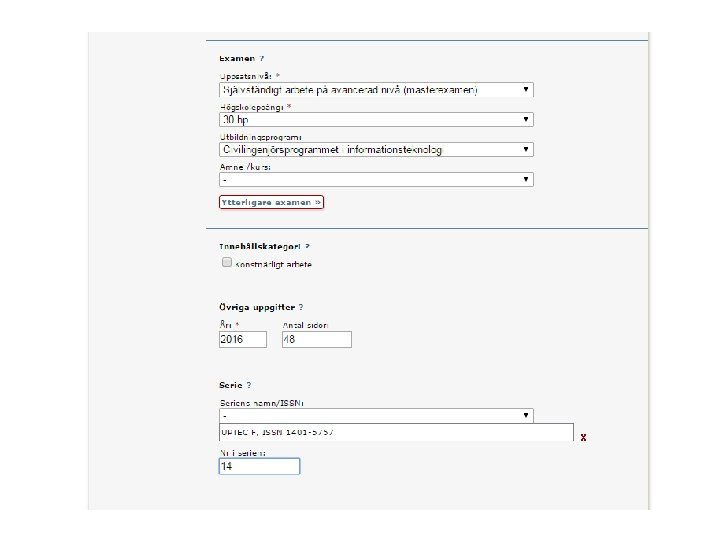
Task: Expand the Ämne/kurs dropdown
Action: (376, 180)
